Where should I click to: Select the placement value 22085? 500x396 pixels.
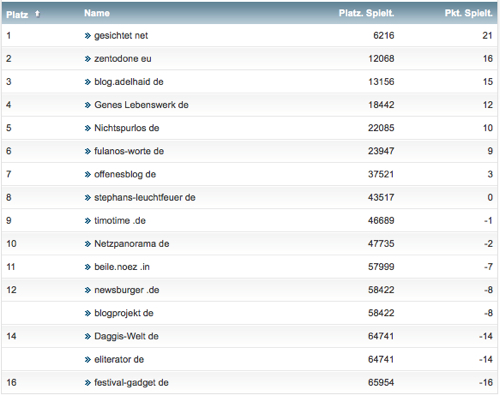click(x=381, y=128)
